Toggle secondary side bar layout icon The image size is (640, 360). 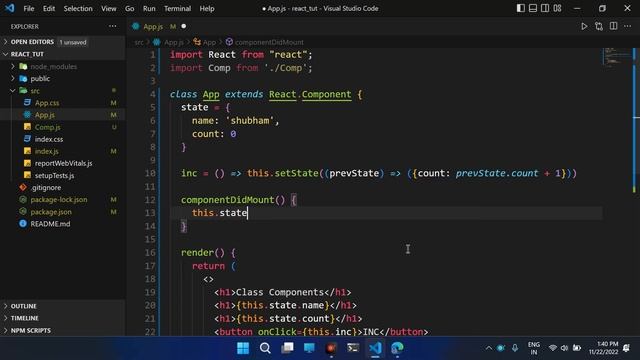point(545,8)
